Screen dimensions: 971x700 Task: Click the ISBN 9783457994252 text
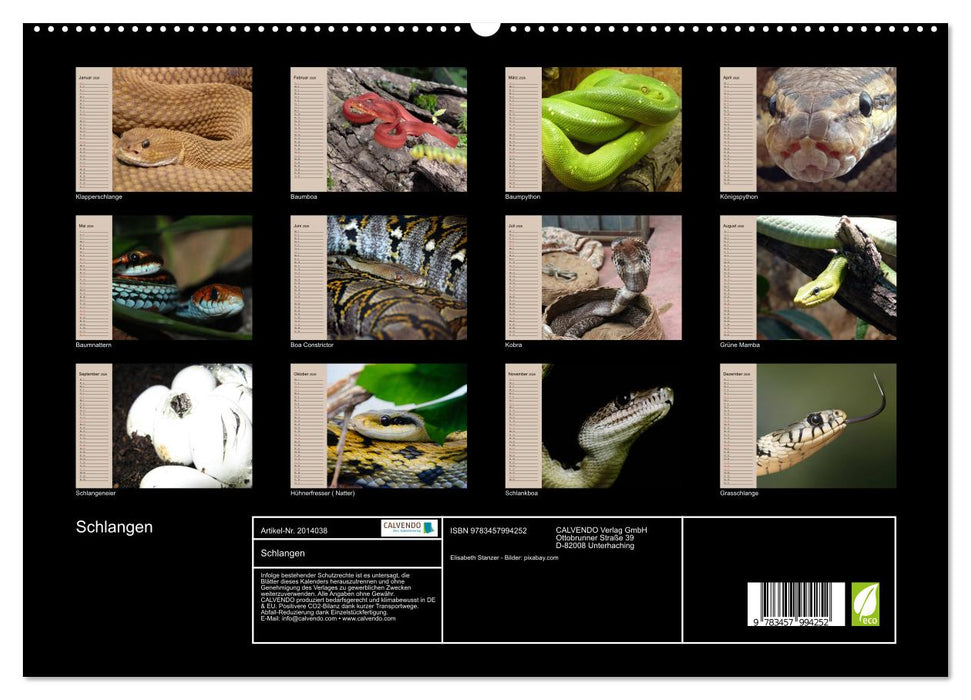coord(488,531)
